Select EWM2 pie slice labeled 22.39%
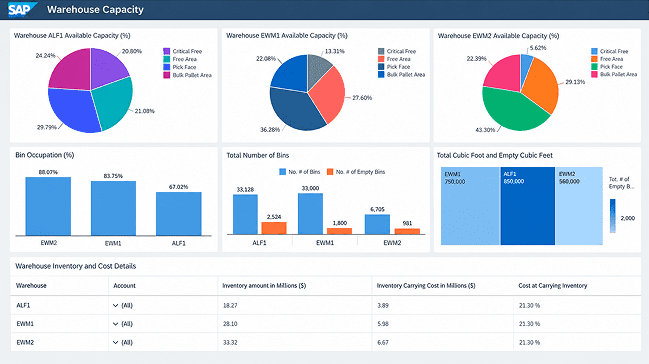649x364 pixels. 504,74
